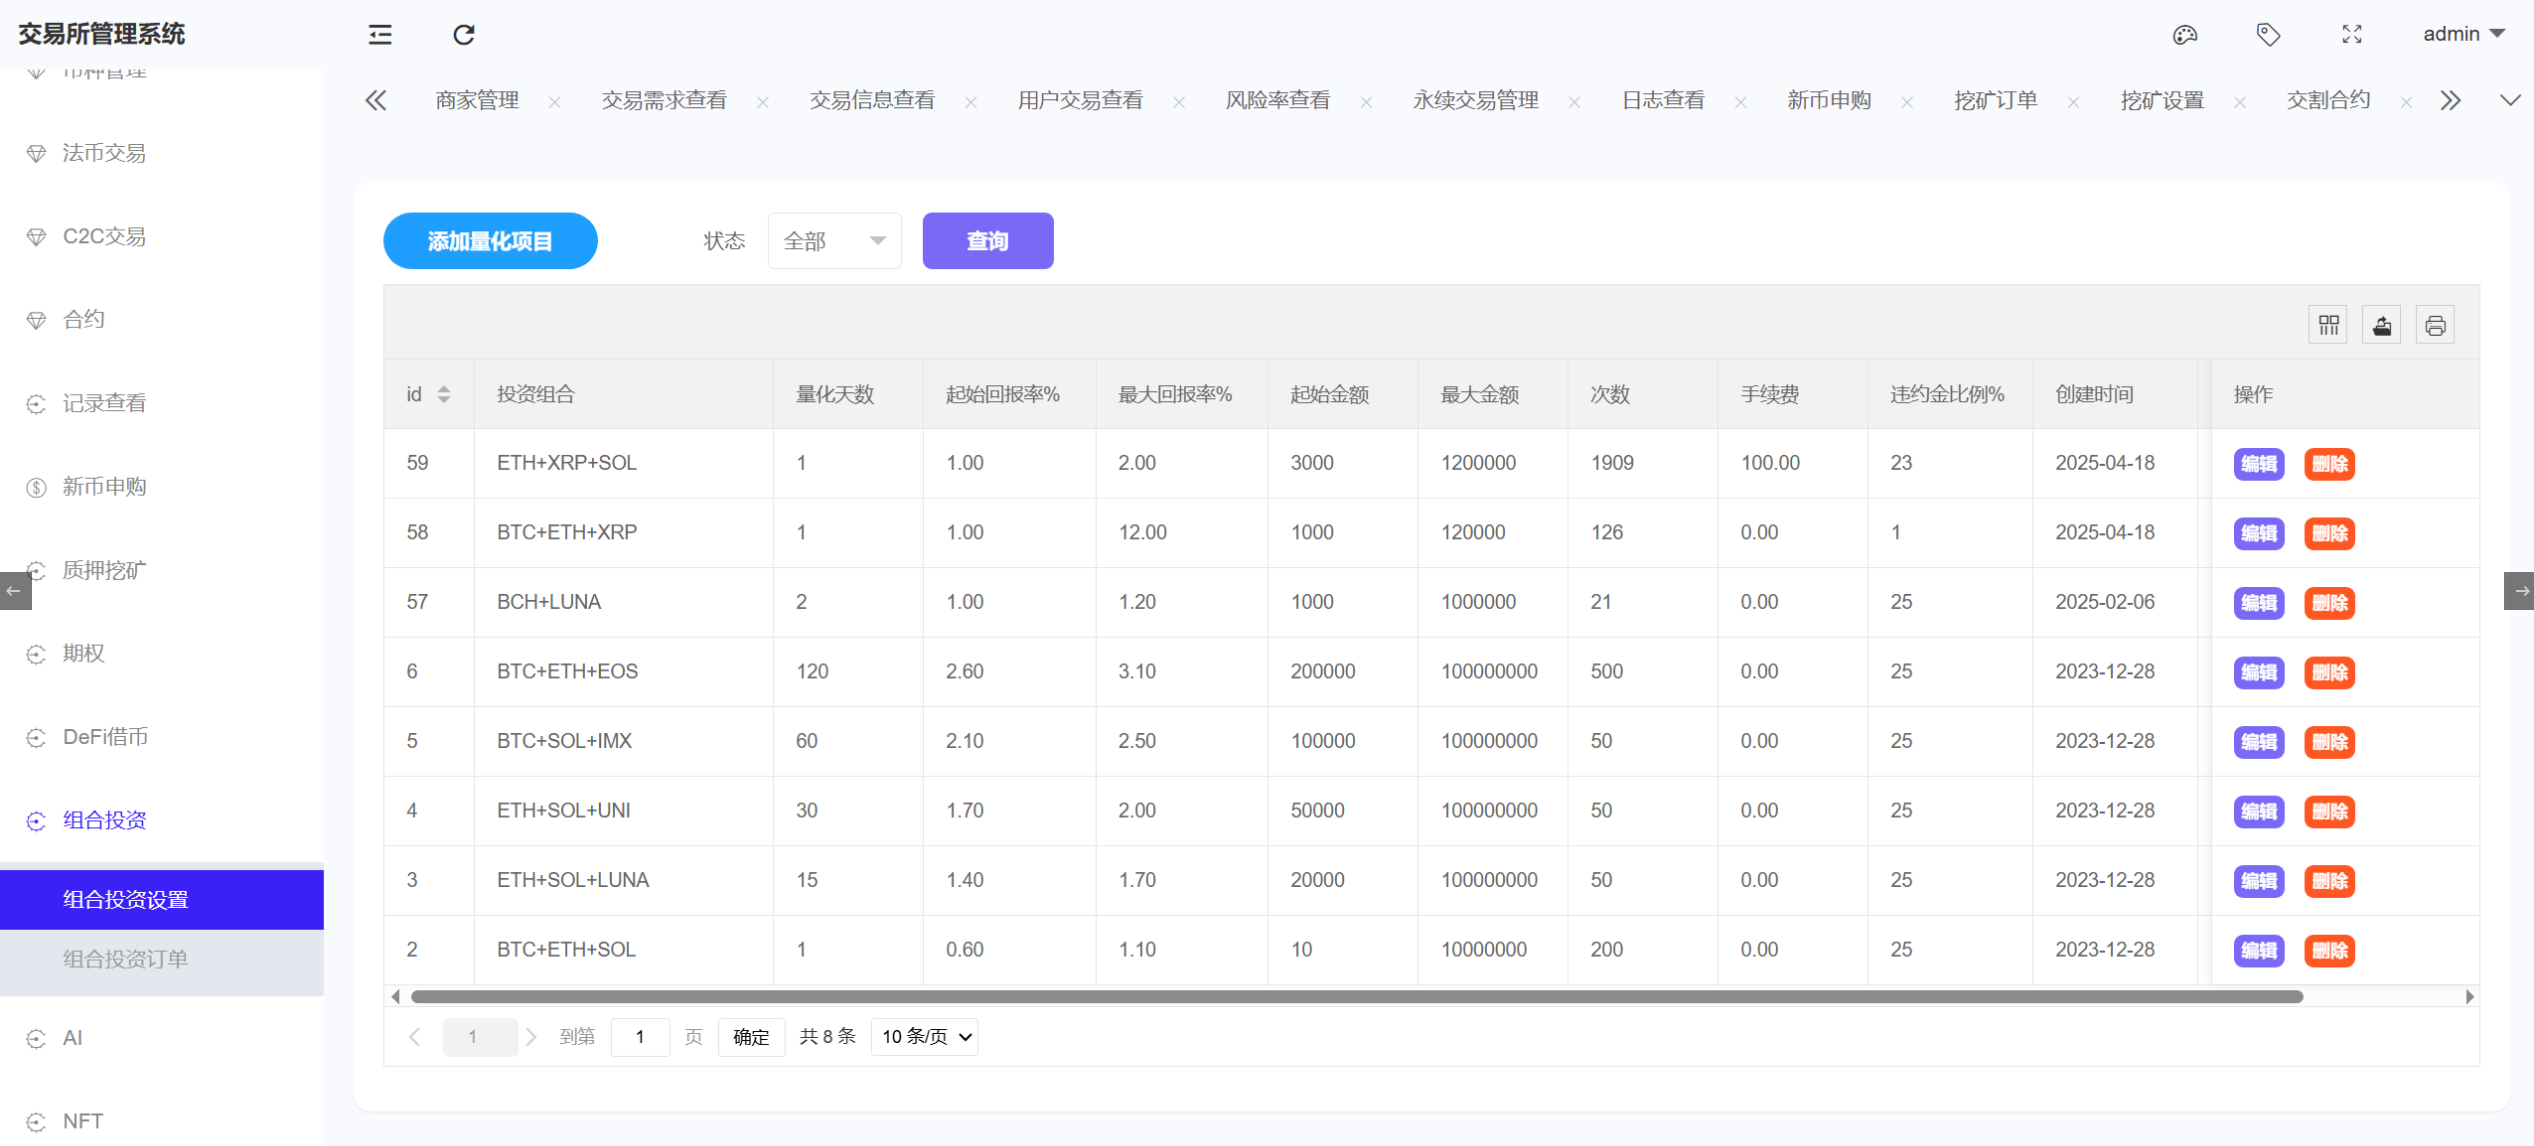Open theme settings via the palette icon
Screen dimensions: 2534x1146
coord(2186,35)
